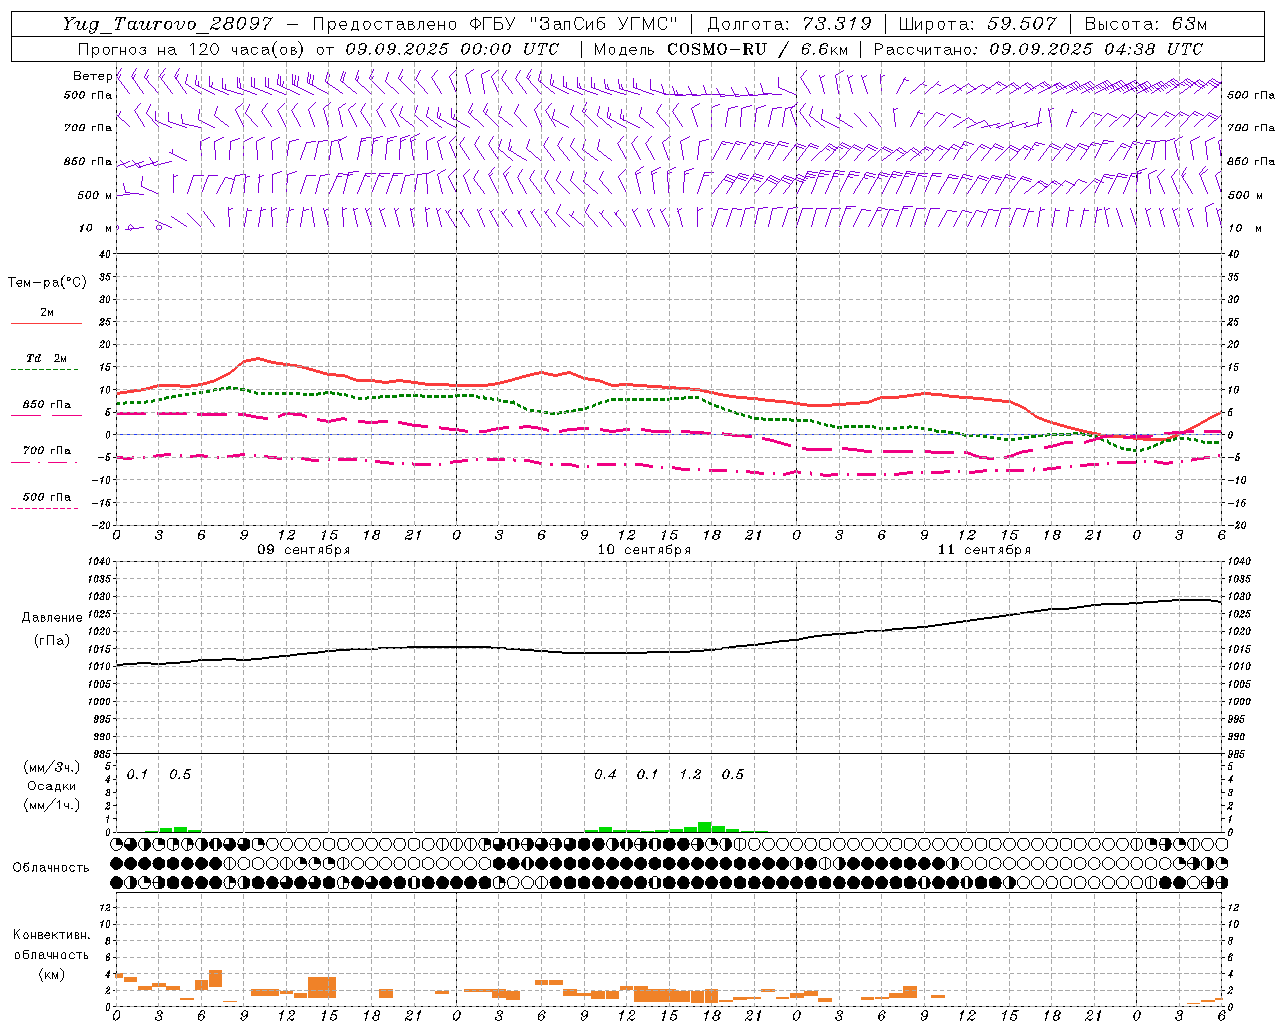
Task: Click the '11 сентября' date label
Action: tap(984, 550)
